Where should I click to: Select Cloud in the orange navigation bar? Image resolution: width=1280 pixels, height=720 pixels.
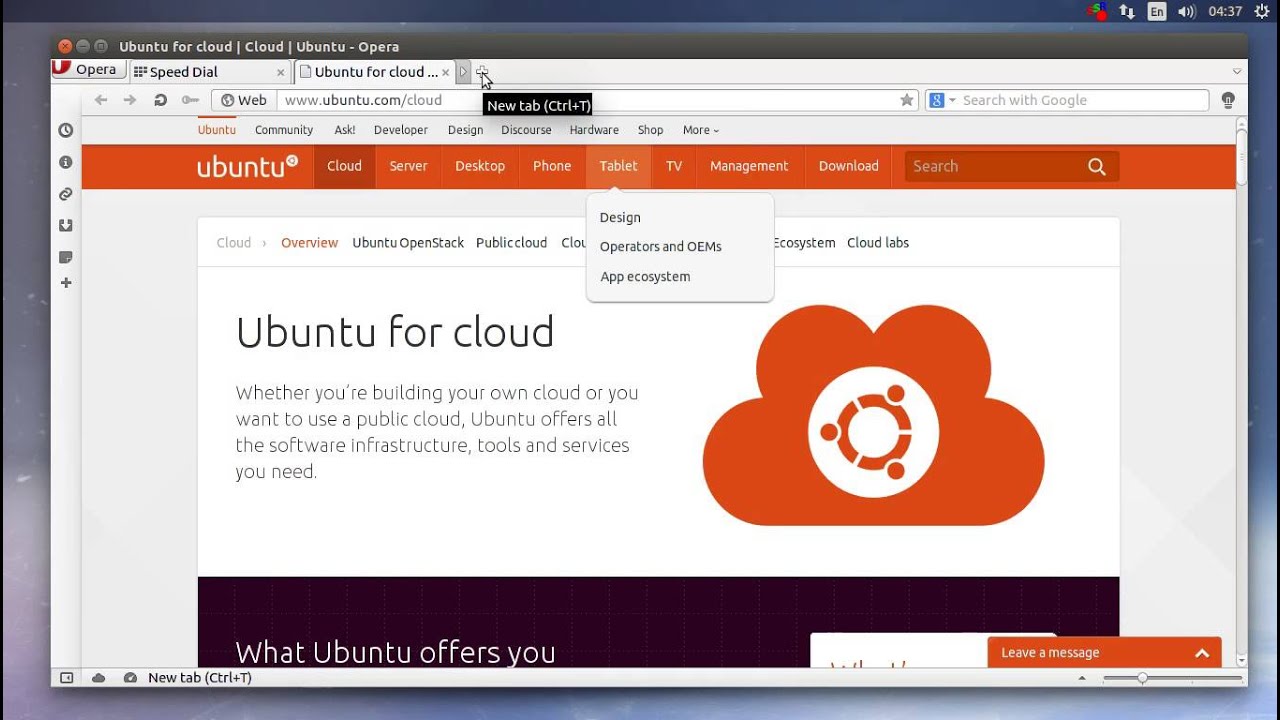click(x=344, y=166)
